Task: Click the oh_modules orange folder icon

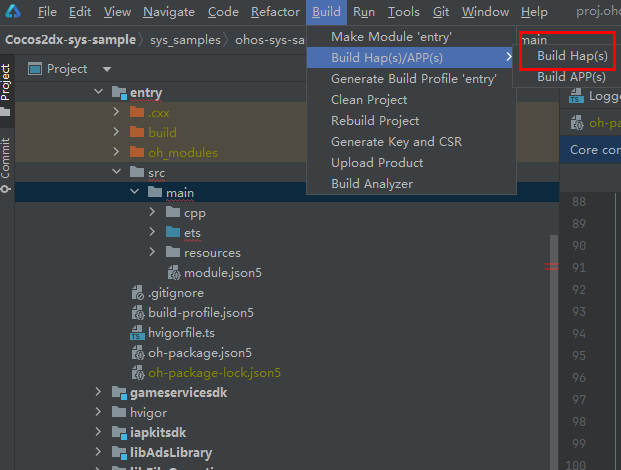Action: click(x=137, y=152)
